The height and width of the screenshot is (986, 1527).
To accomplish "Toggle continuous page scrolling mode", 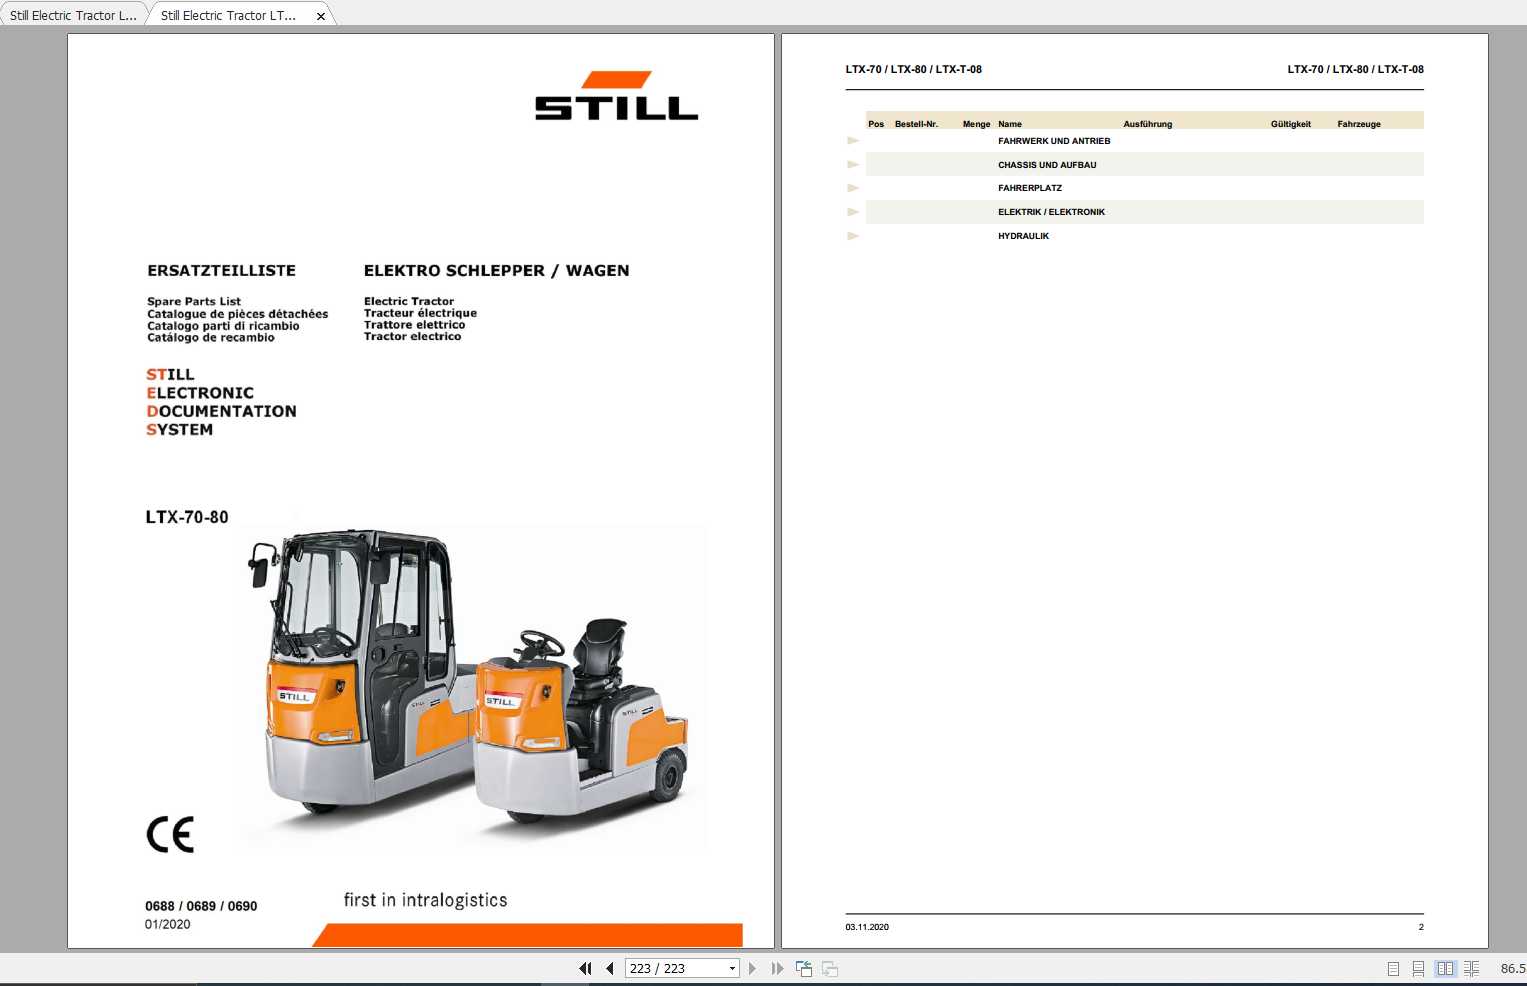I will click(x=1417, y=968).
